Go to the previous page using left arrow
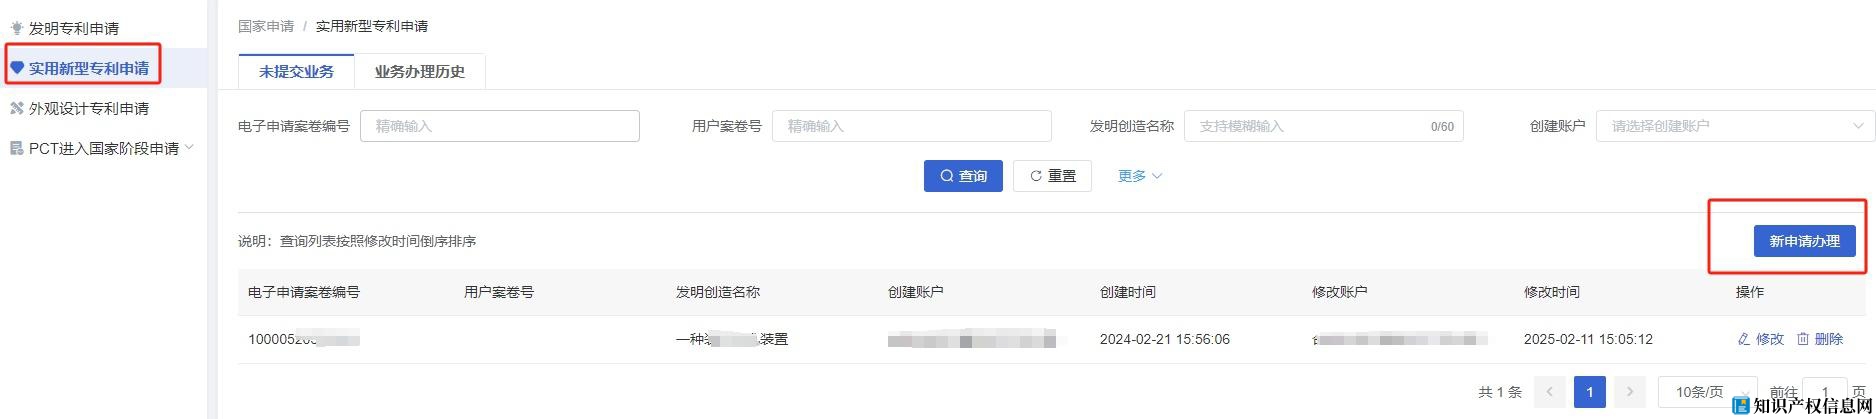This screenshot has height=419, width=1876. click(x=1549, y=392)
